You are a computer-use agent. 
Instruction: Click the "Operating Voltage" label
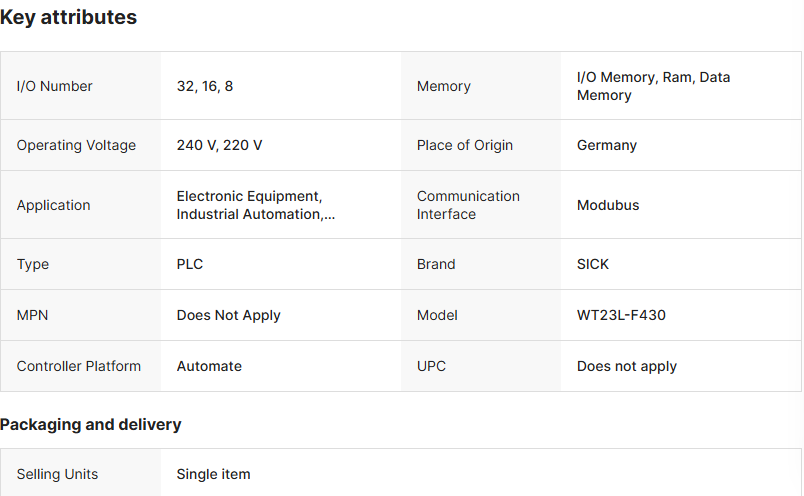[76, 145]
